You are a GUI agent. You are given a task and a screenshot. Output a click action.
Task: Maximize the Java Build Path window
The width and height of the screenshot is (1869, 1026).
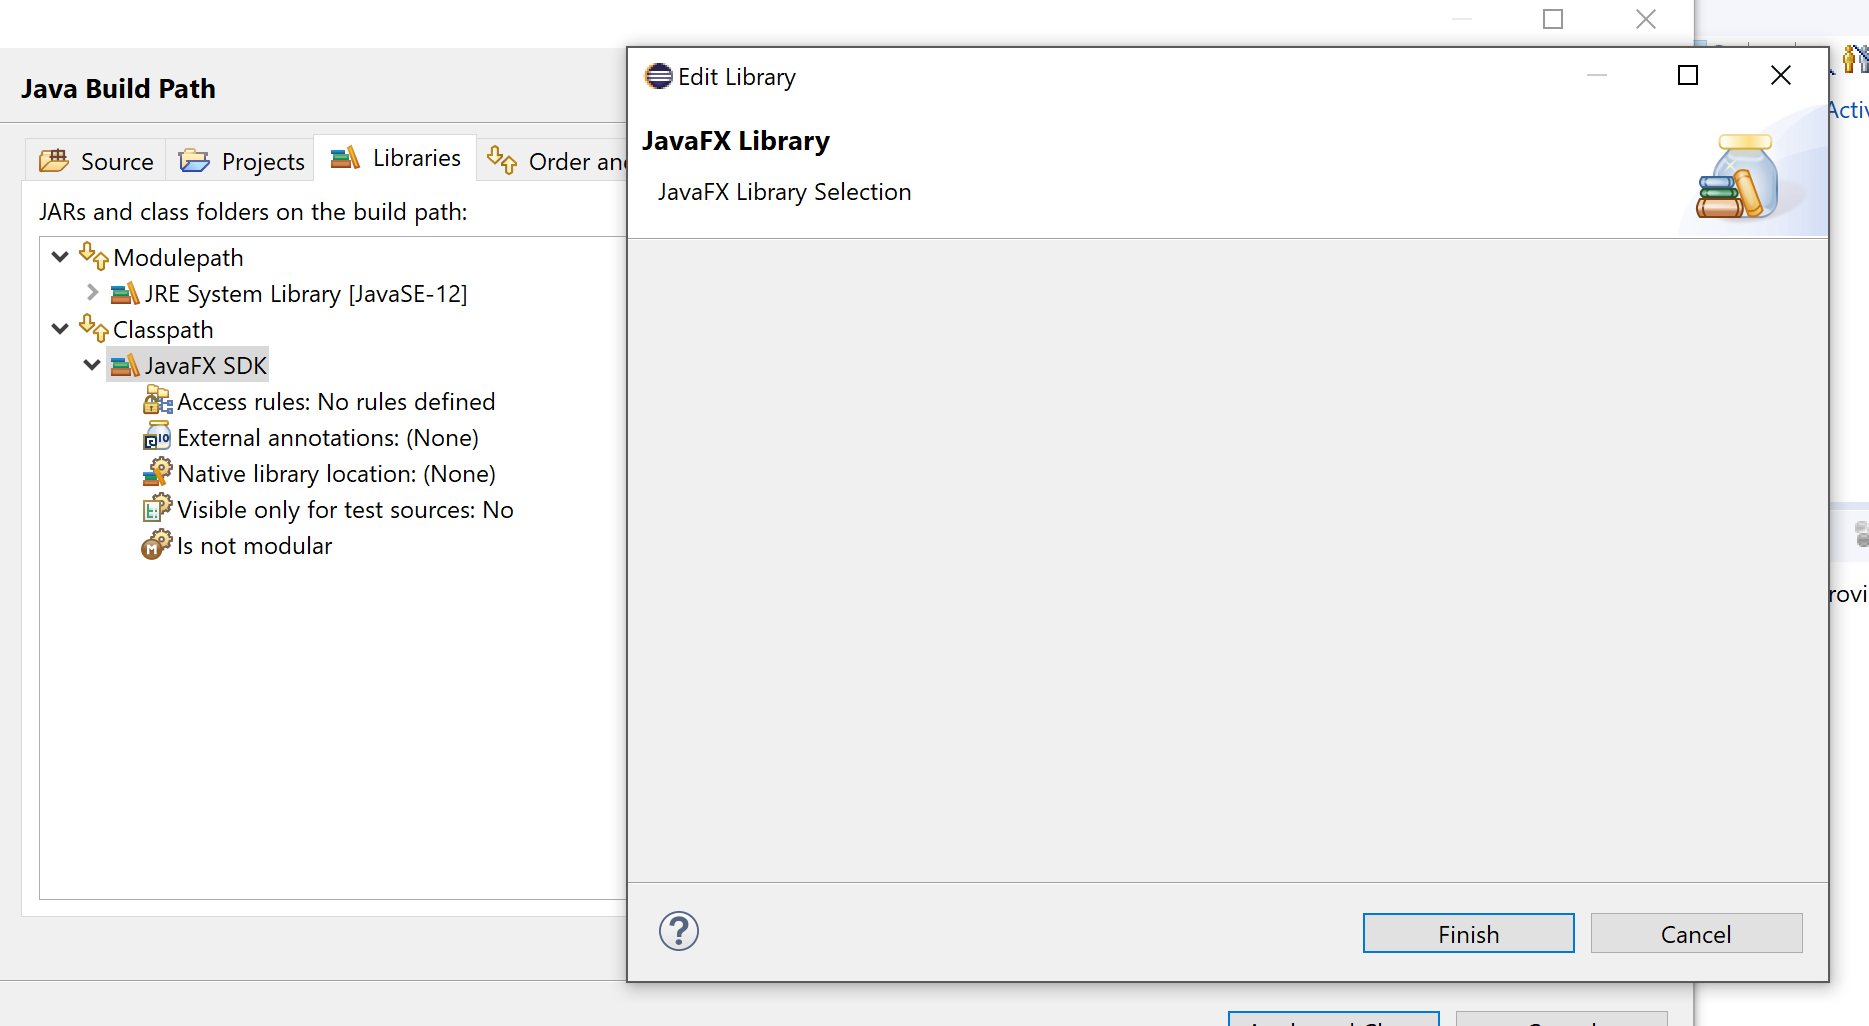[x=1553, y=19]
